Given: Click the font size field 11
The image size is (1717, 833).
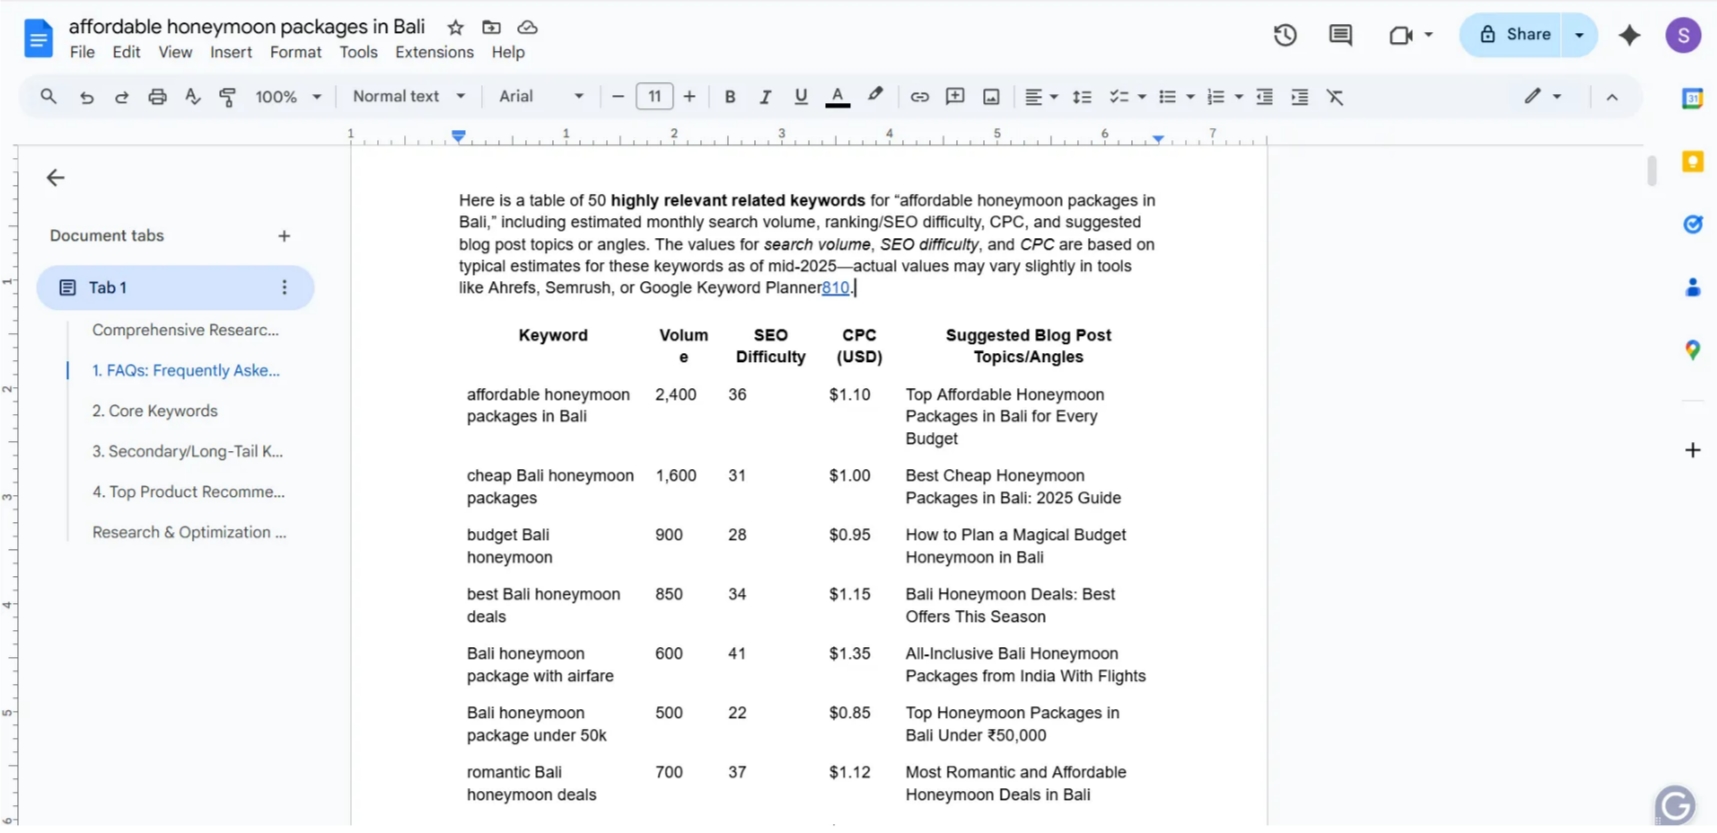Looking at the screenshot, I should 654,97.
